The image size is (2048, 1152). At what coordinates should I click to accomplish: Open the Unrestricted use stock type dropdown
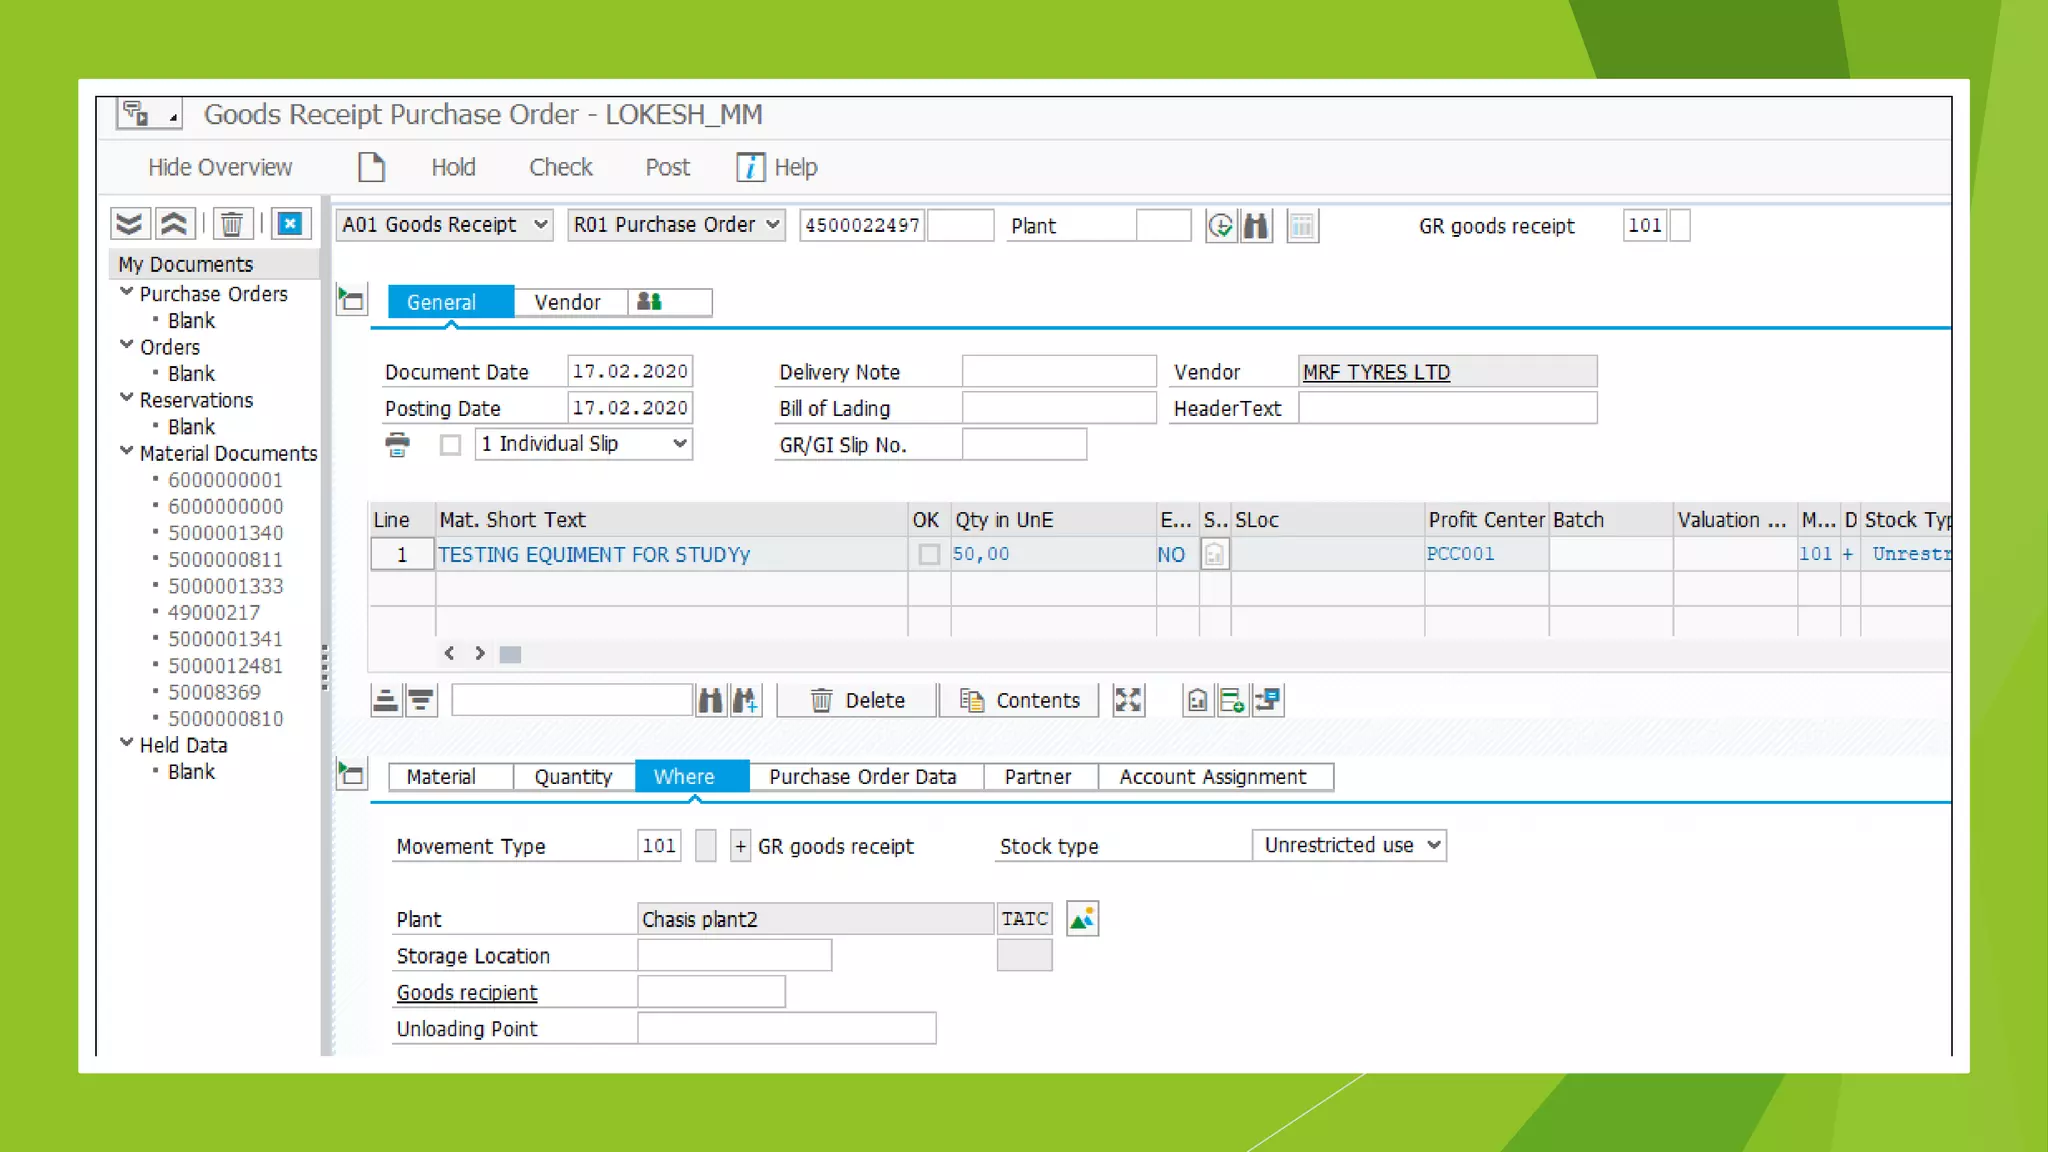tap(1434, 845)
